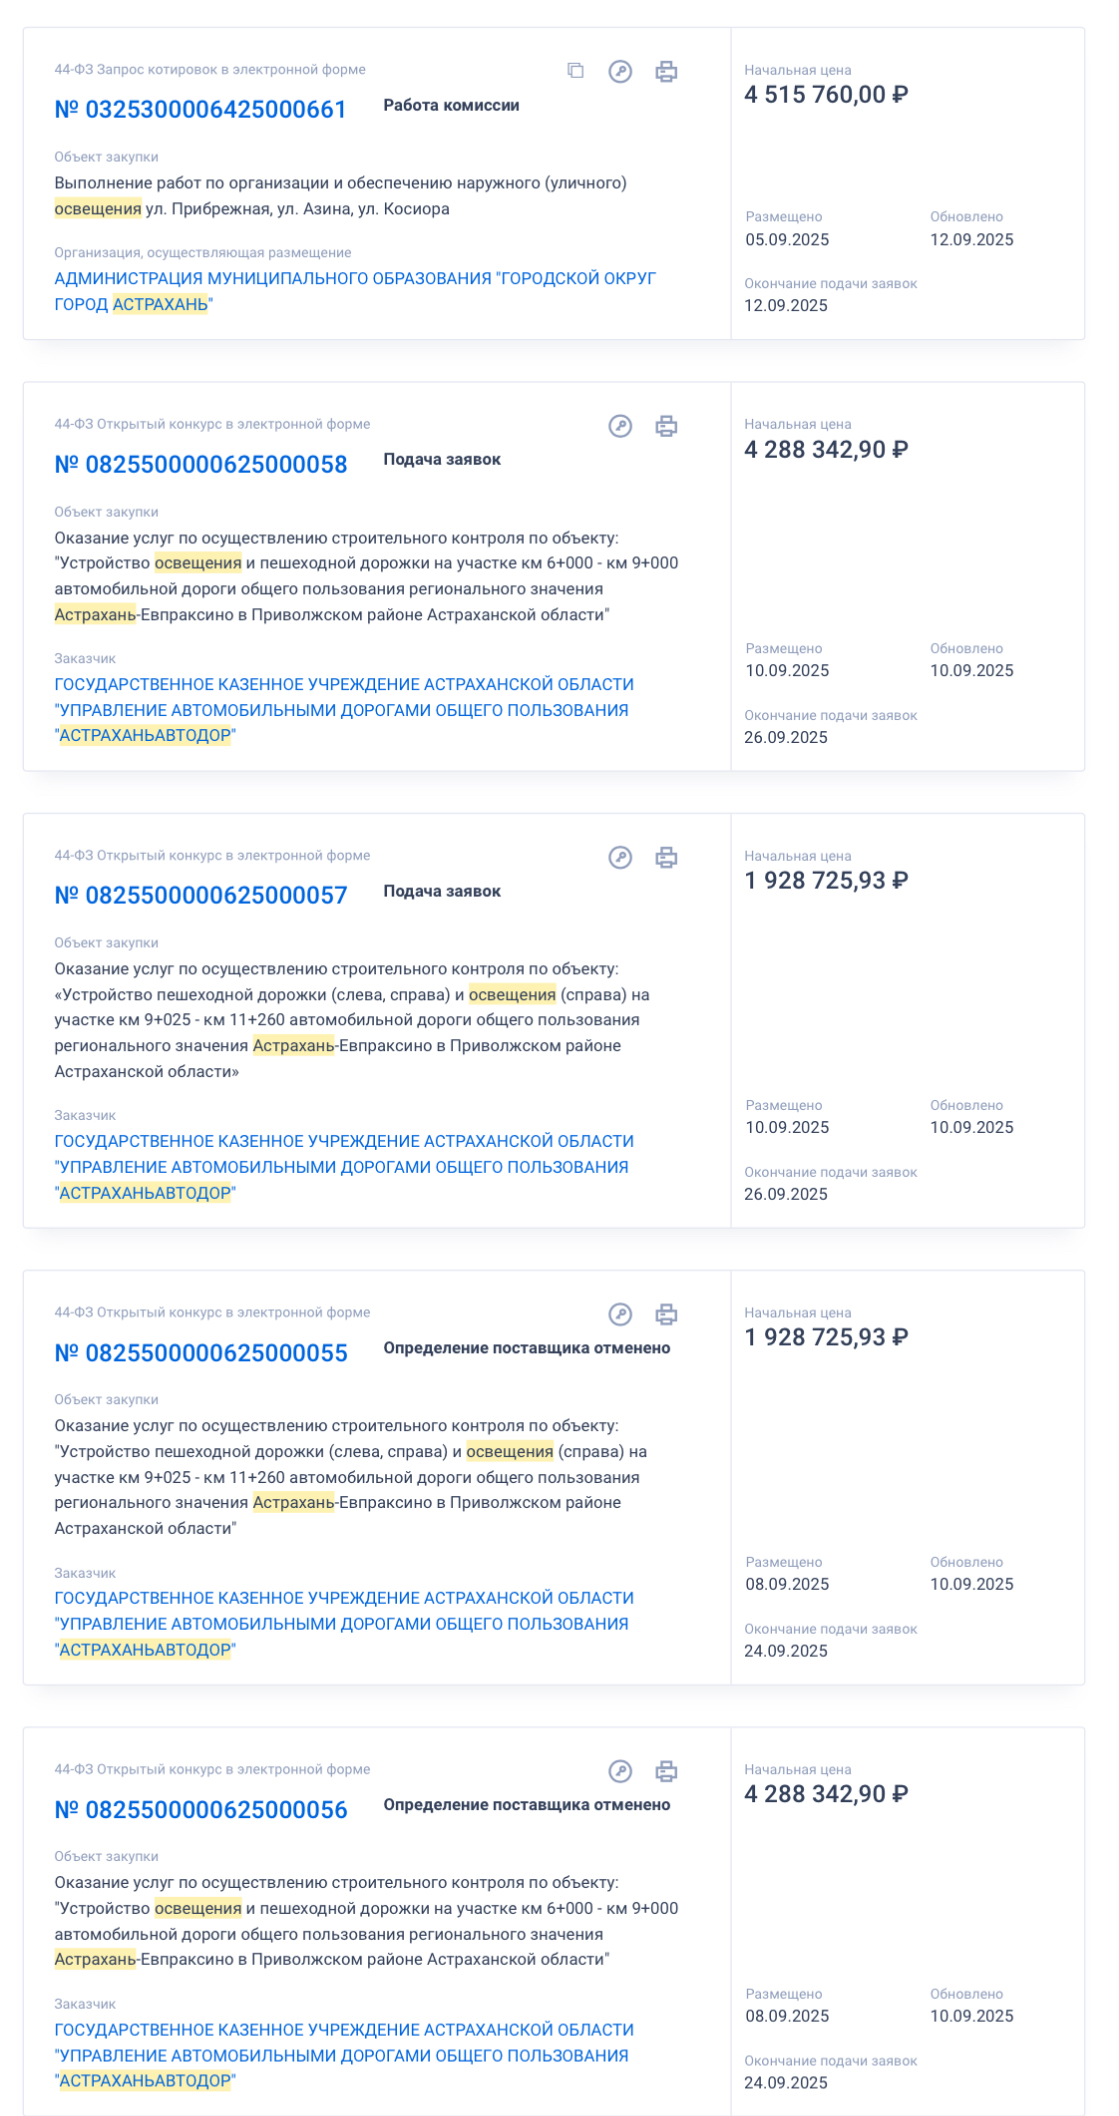Open the АСТРАХАНЬАВТОДОР customer link in tender 0825500000625000056
1119x2116 pixels.
[343, 2056]
